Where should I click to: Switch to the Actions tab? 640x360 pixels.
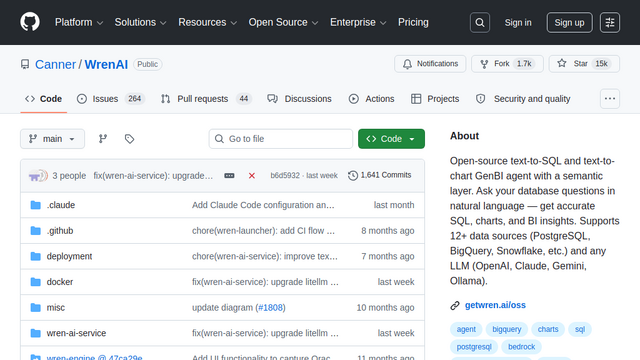(x=371, y=99)
